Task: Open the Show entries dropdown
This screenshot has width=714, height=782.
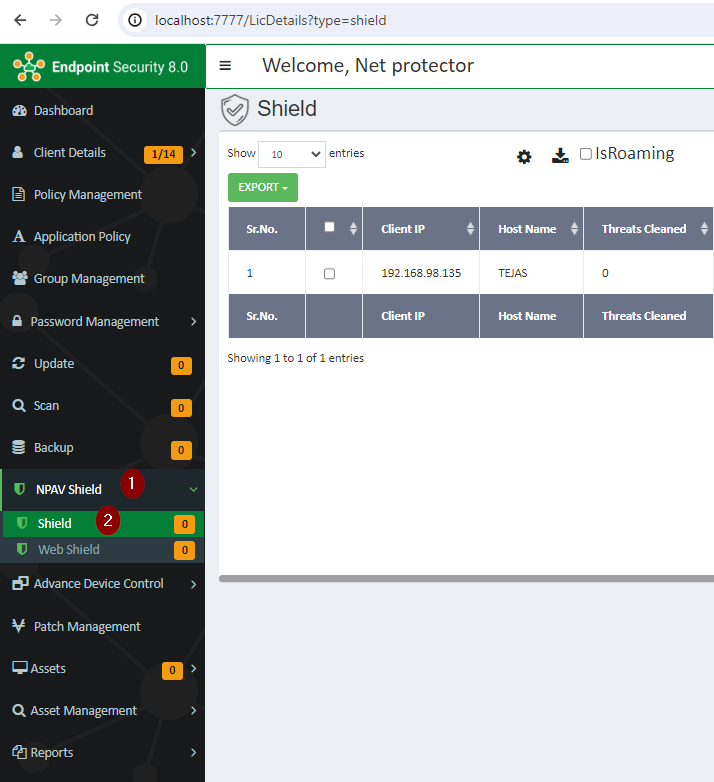Action: point(292,154)
